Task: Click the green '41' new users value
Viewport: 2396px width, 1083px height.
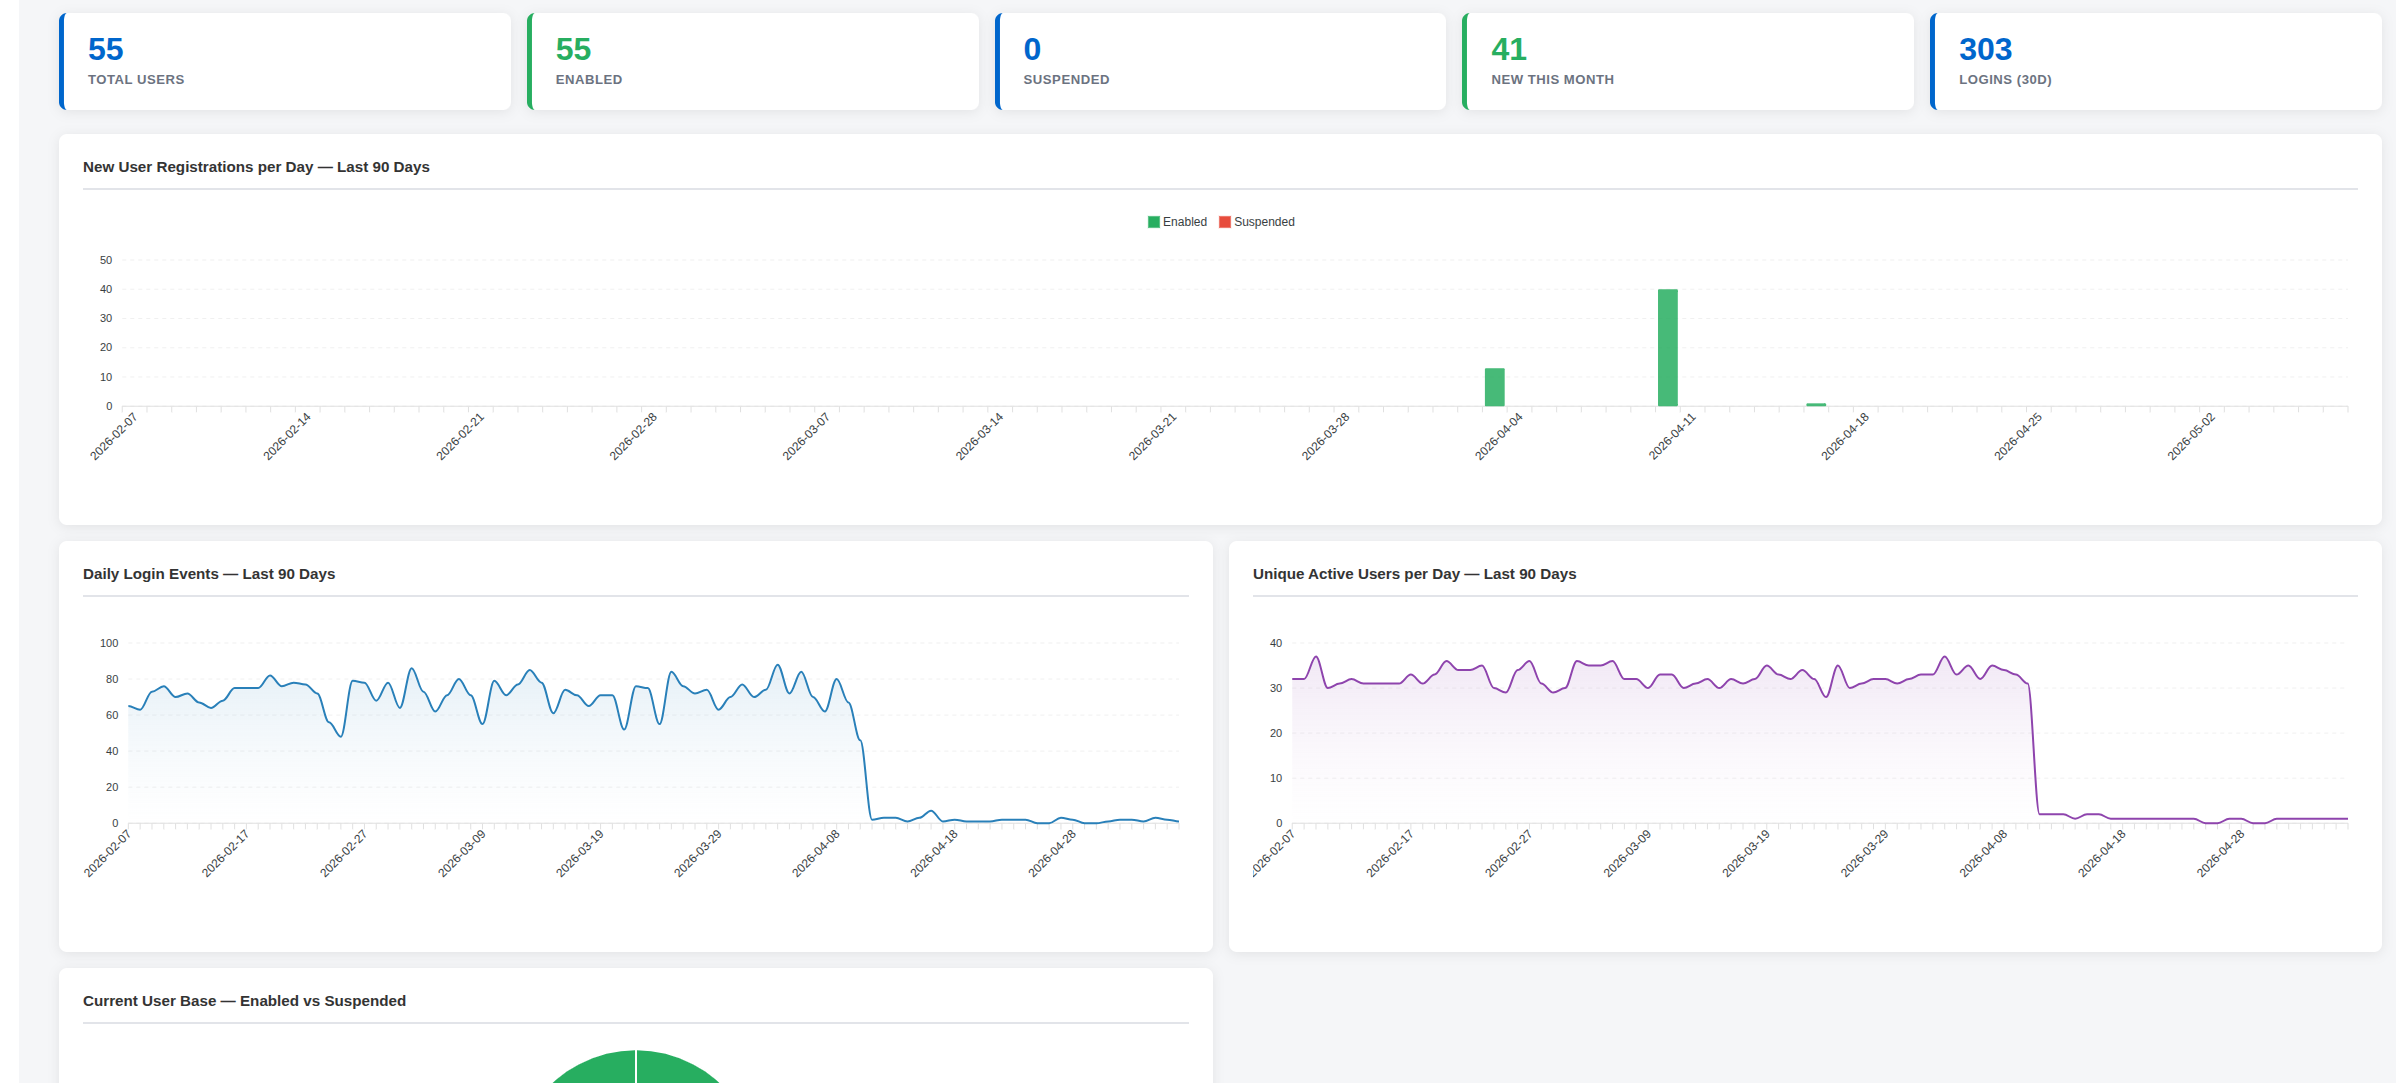Action: [x=1508, y=49]
